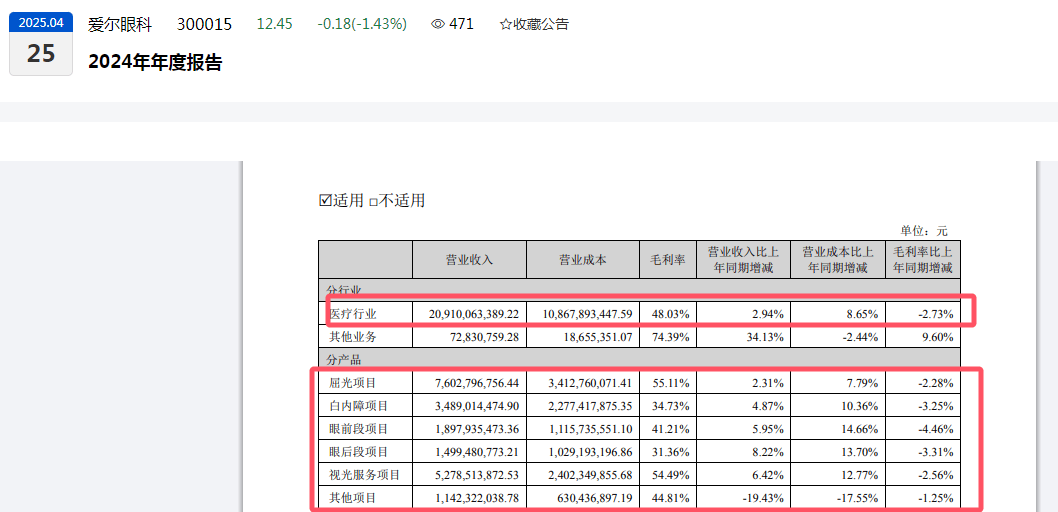
Task: Click cost value 18,655,351.07
Action: click(x=597, y=337)
